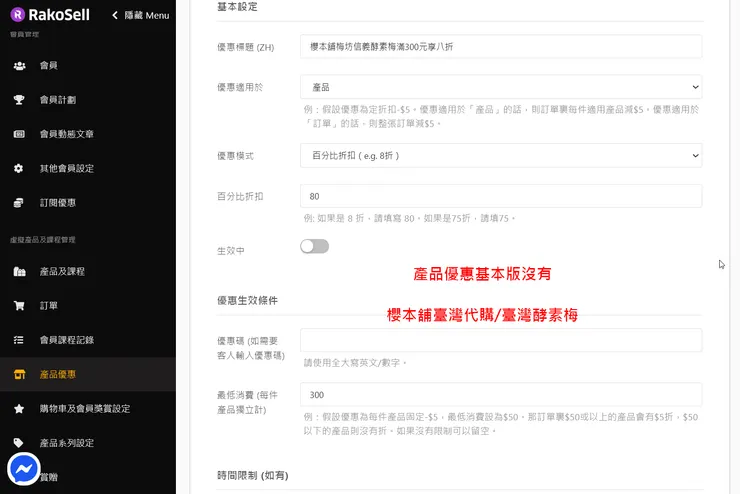Screen dimensions: 740x494
Task: Click the hide Menu chevron arrow
Action: tap(115, 16)
